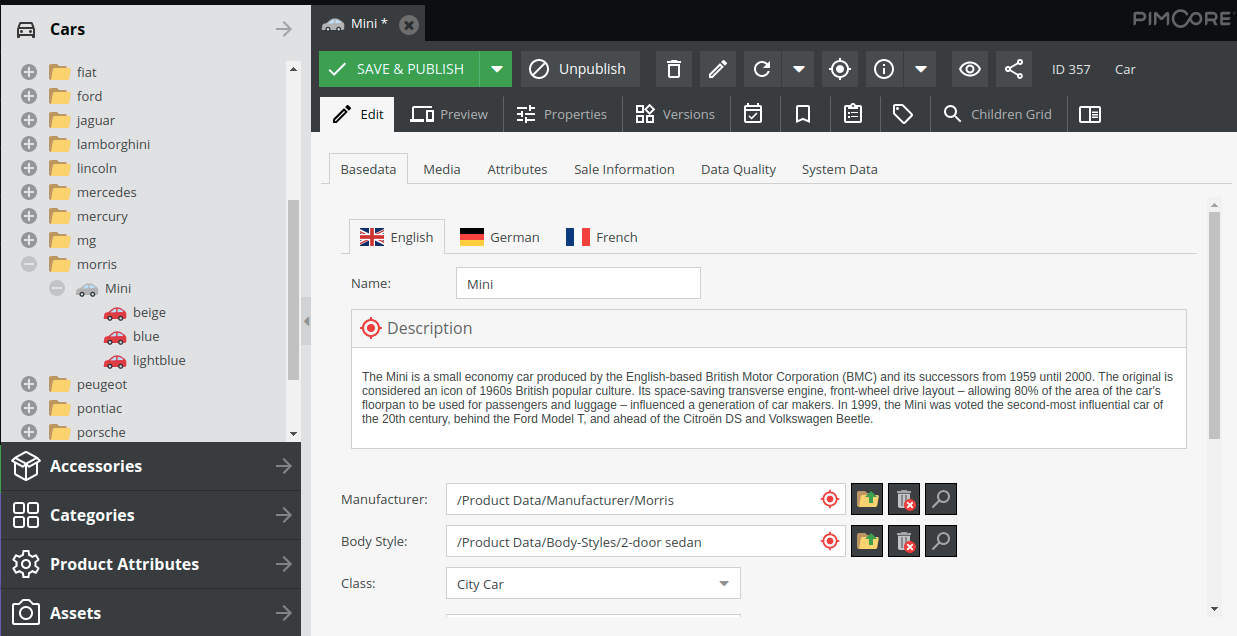The image size is (1237, 636).
Task: Switch to German language tab
Action: pyautogui.click(x=499, y=237)
